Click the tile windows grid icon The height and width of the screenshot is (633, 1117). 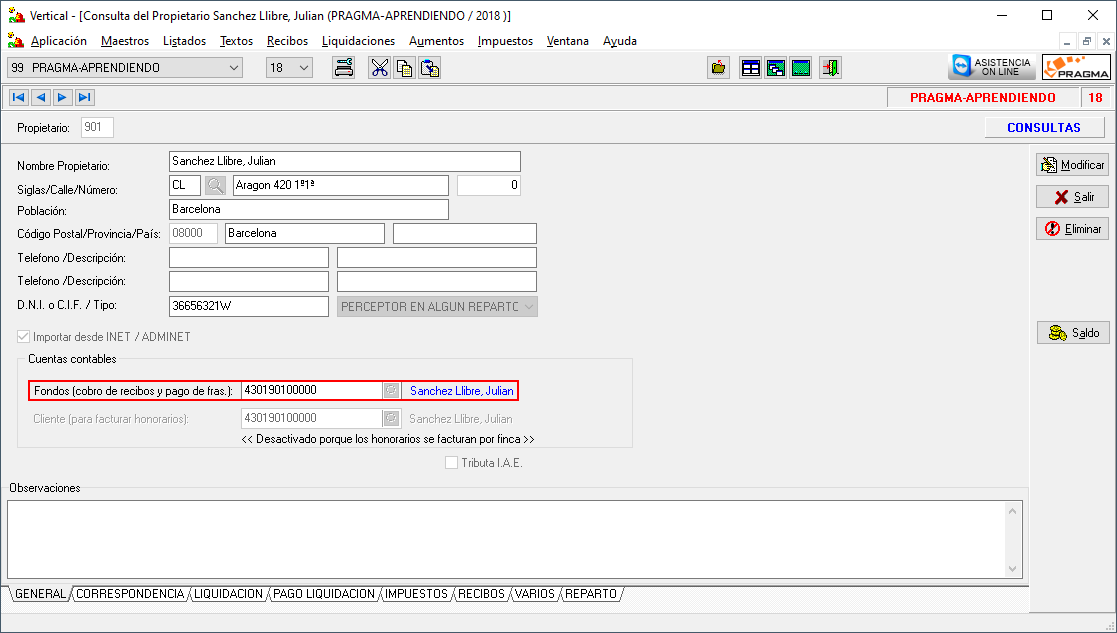[x=750, y=68]
